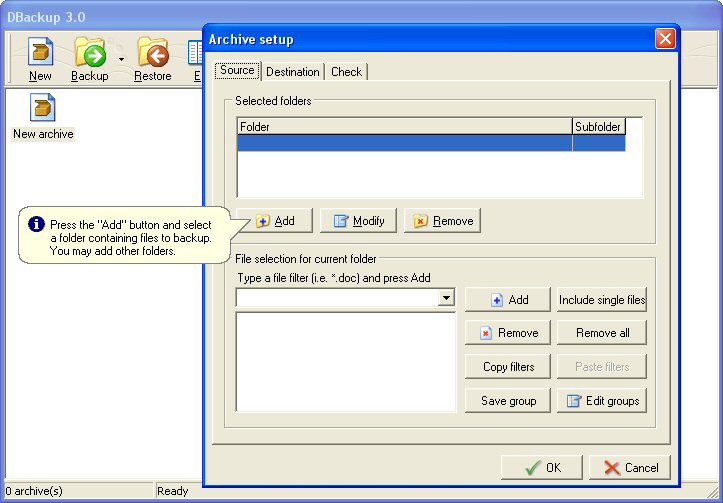This screenshot has height=503, width=723.
Task: Click the Save group button
Action: click(508, 401)
